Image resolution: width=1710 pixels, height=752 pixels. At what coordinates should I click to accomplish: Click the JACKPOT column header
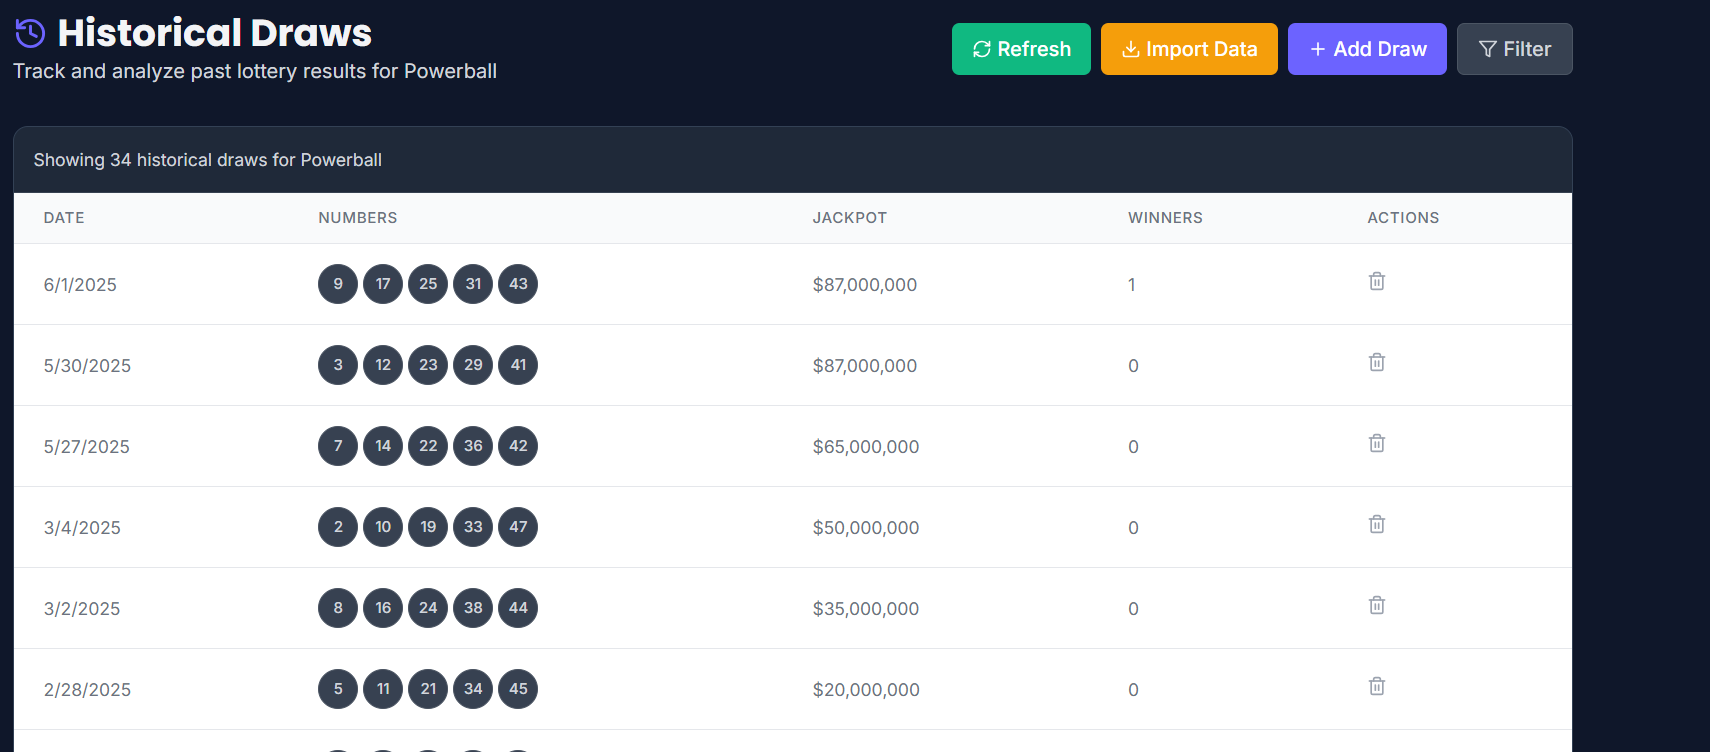point(850,218)
